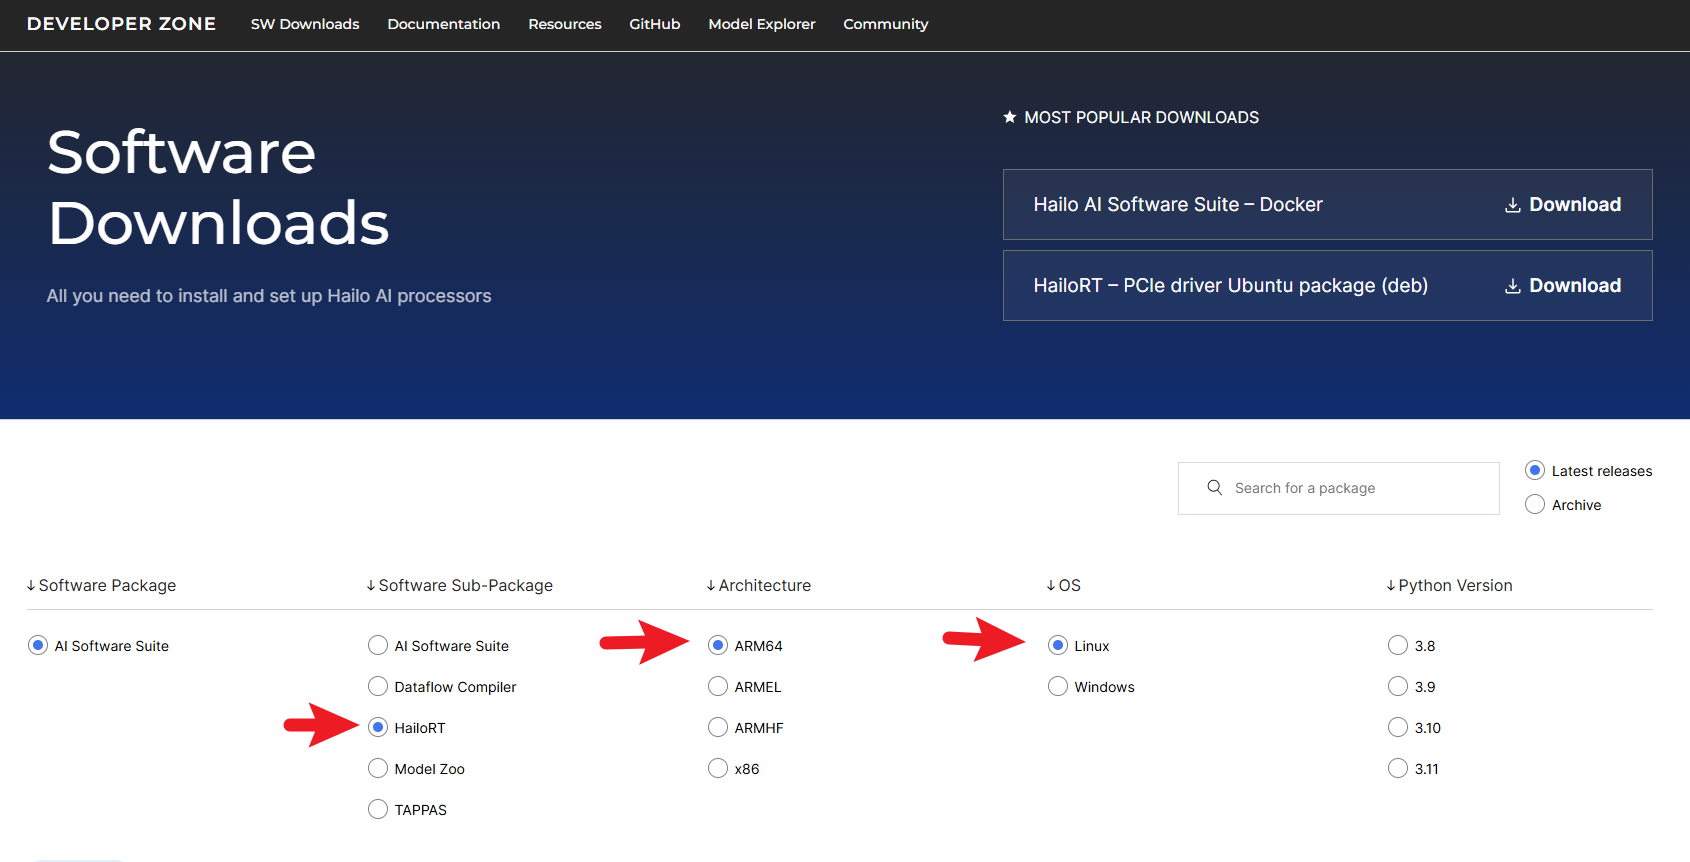Screen dimensions: 1690x862
Task: Select x86 architecture
Action: click(718, 768)
